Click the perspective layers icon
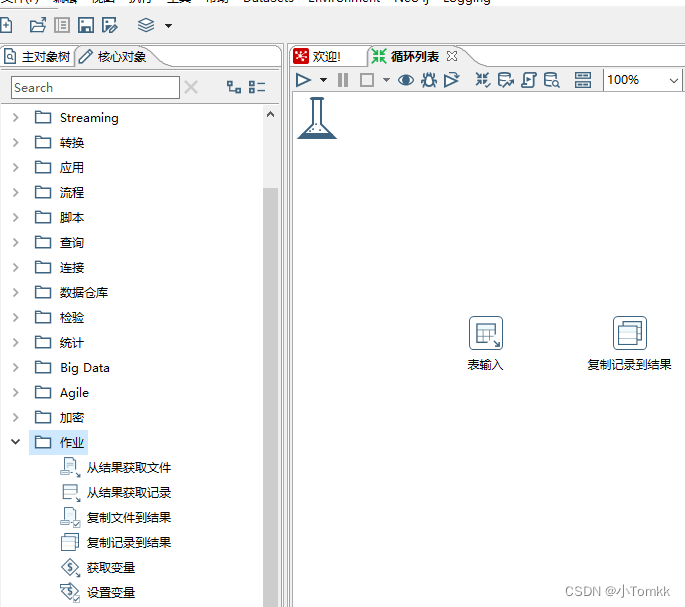This screenshot has height=607, width=685. click(146, 25)
